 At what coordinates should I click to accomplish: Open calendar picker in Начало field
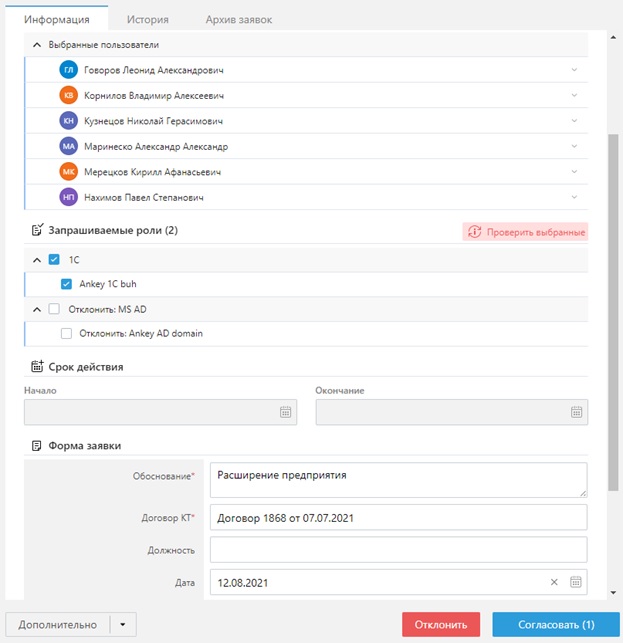[285, 412]
